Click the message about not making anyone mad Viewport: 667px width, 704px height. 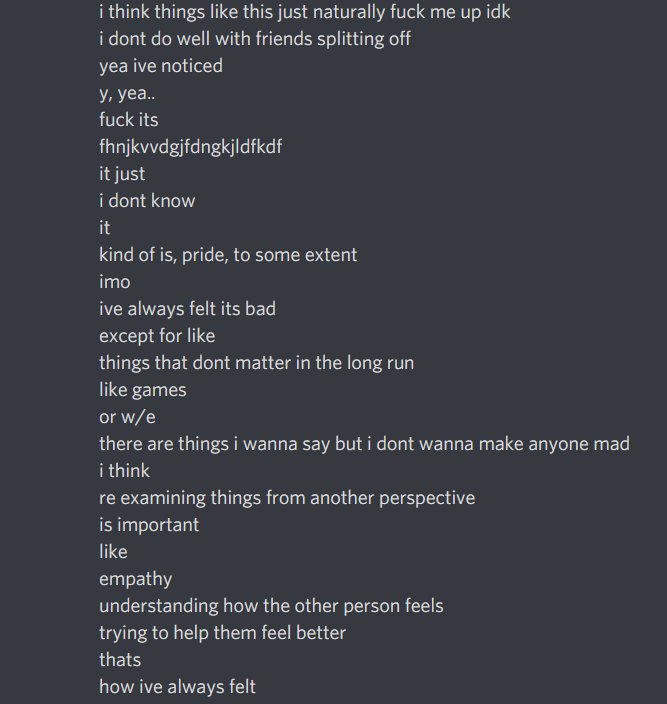364,444
